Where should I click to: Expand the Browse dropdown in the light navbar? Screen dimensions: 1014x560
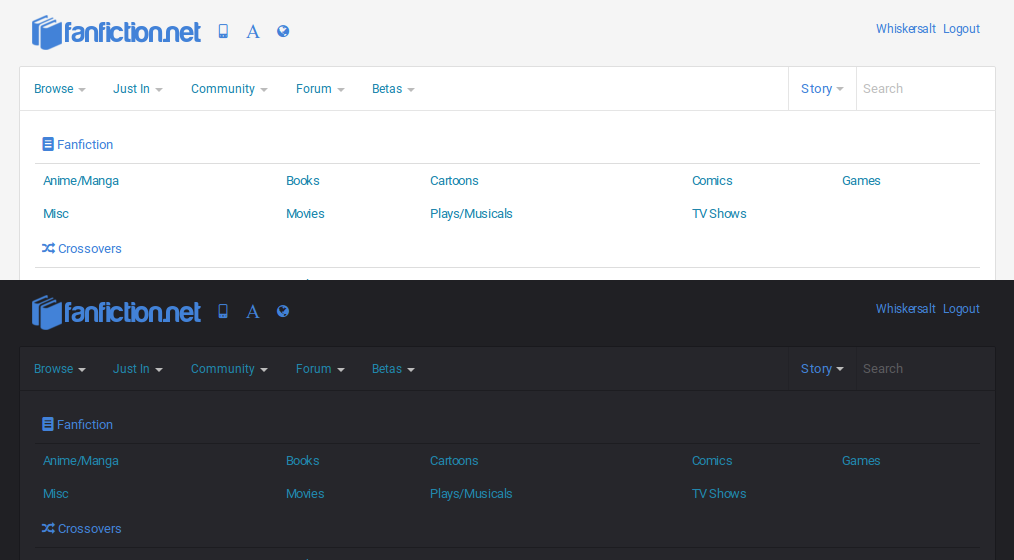tap(59, 89)
